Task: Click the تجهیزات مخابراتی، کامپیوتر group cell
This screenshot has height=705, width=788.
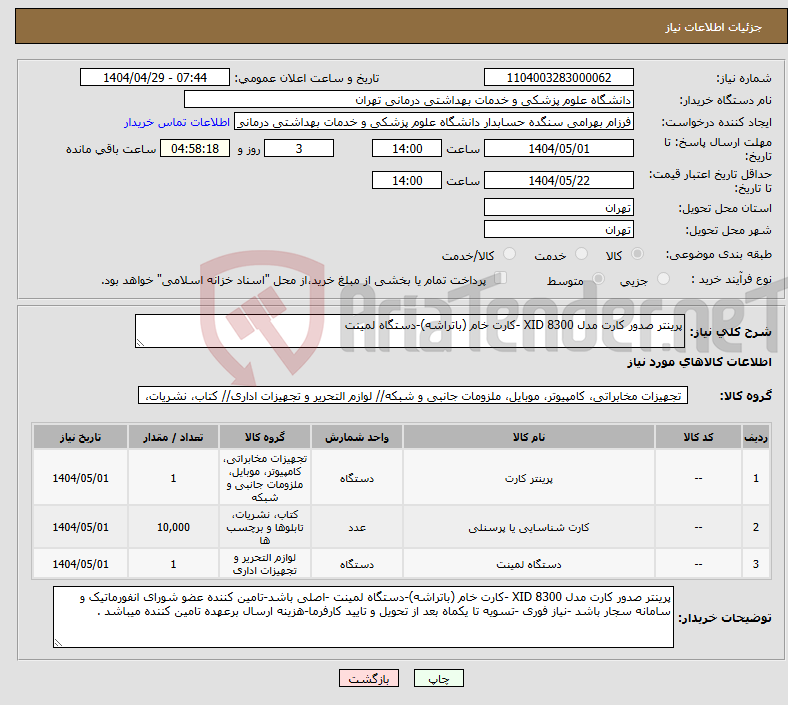Action: click(264, 478)
